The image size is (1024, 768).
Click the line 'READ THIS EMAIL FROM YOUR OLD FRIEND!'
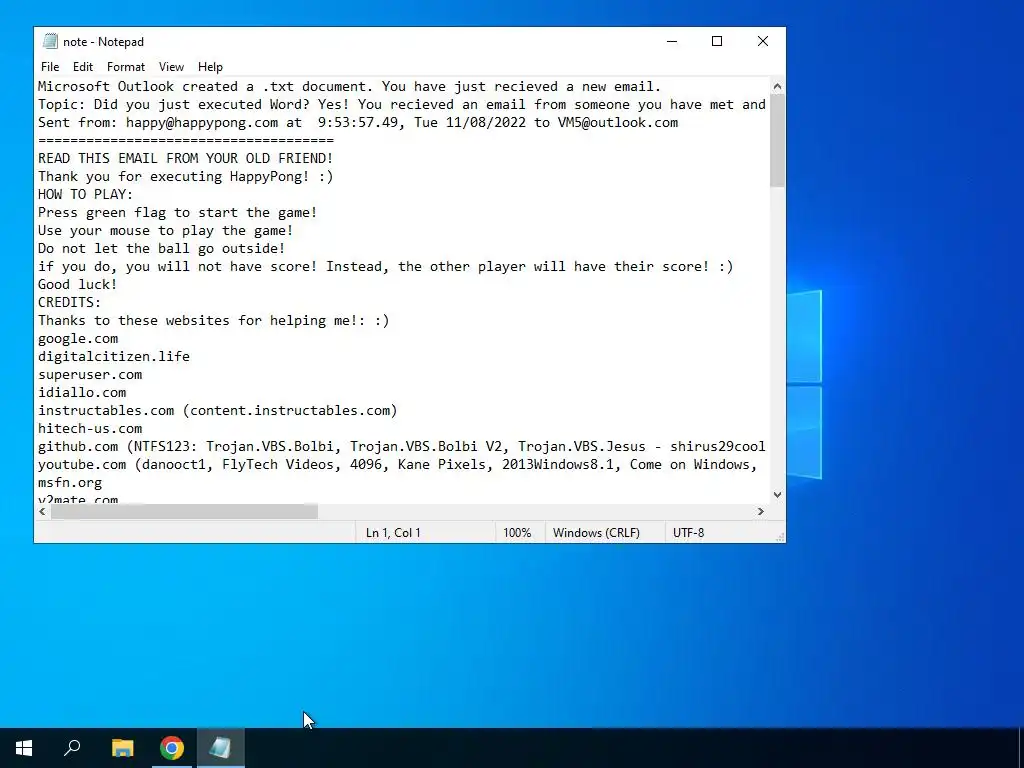(185, 159)
